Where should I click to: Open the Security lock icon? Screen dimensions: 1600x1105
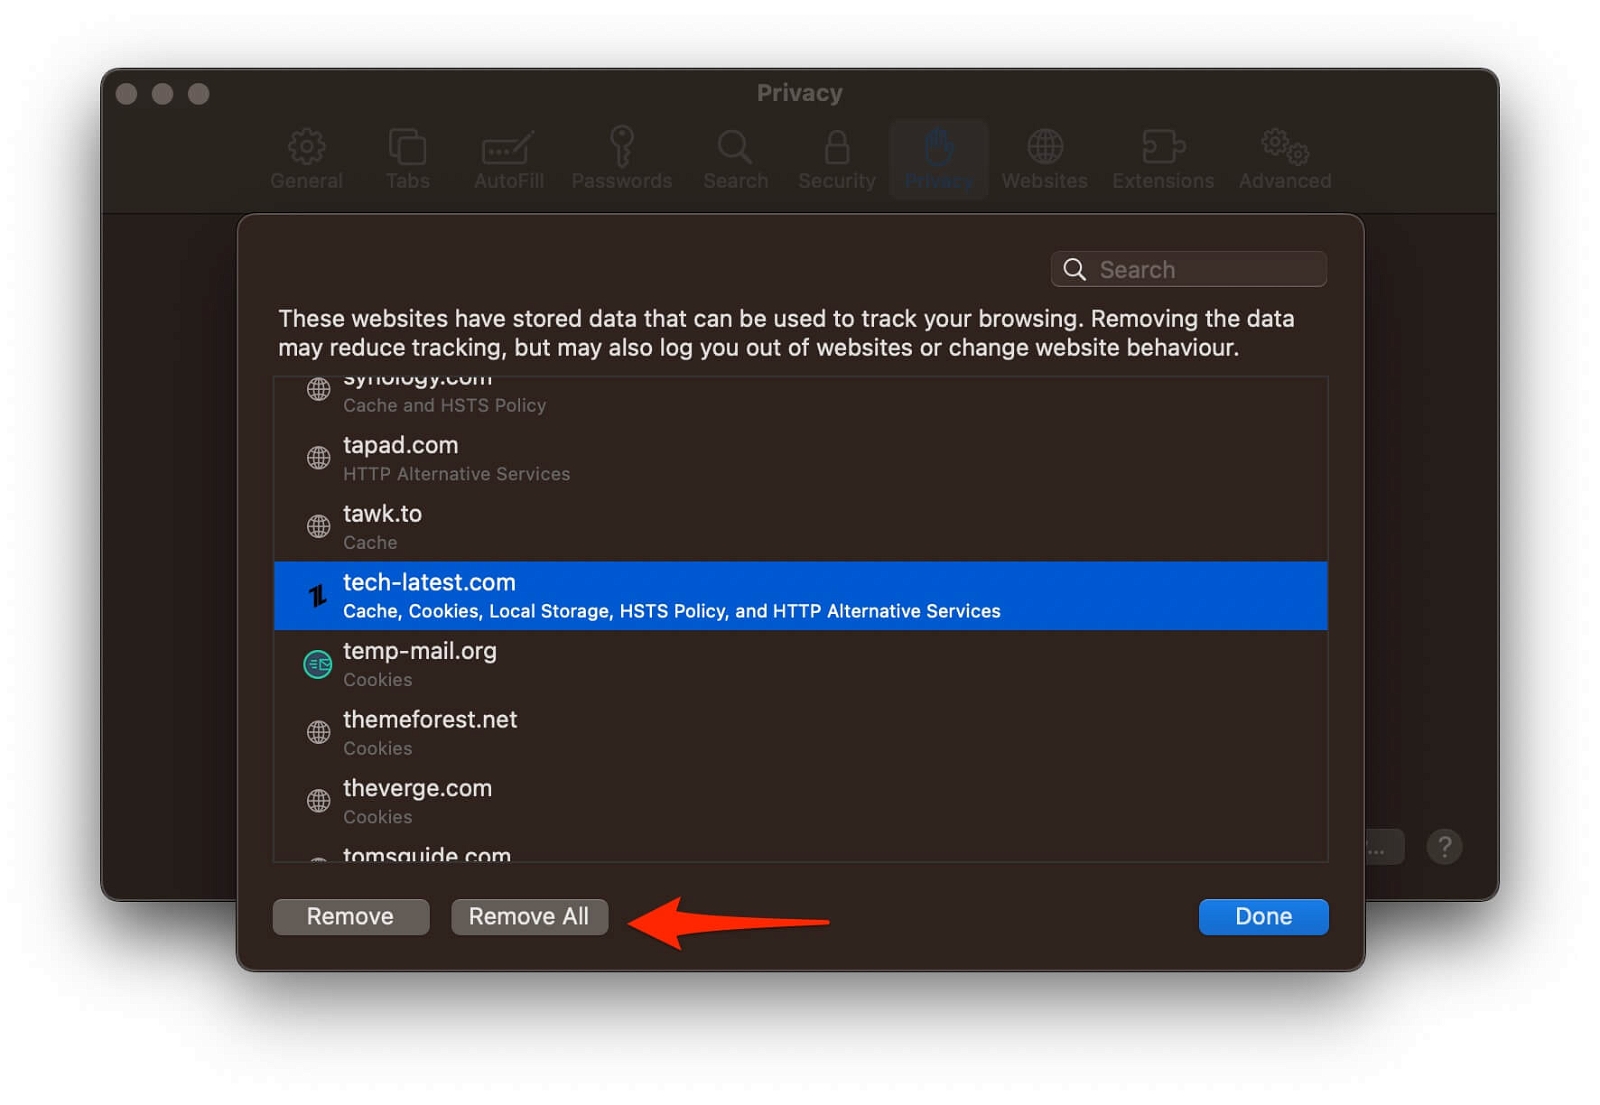[837, 147]
